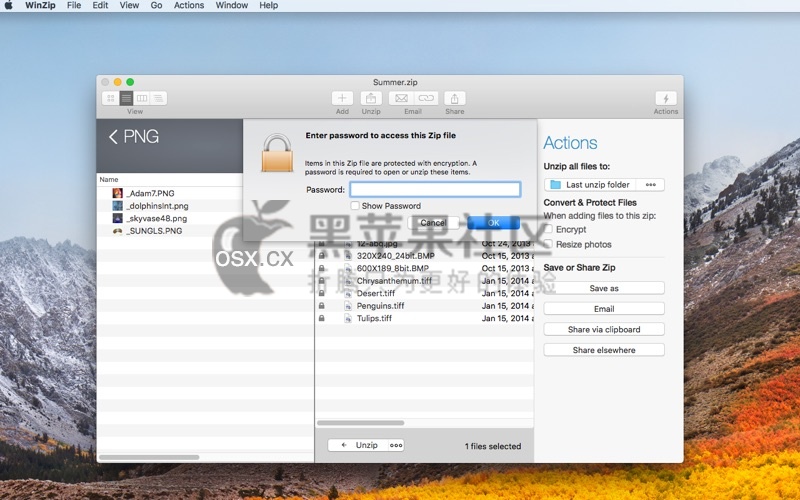Switch to list view mode
This screenshot has width=800, height=500.
(x=127, y=98)
